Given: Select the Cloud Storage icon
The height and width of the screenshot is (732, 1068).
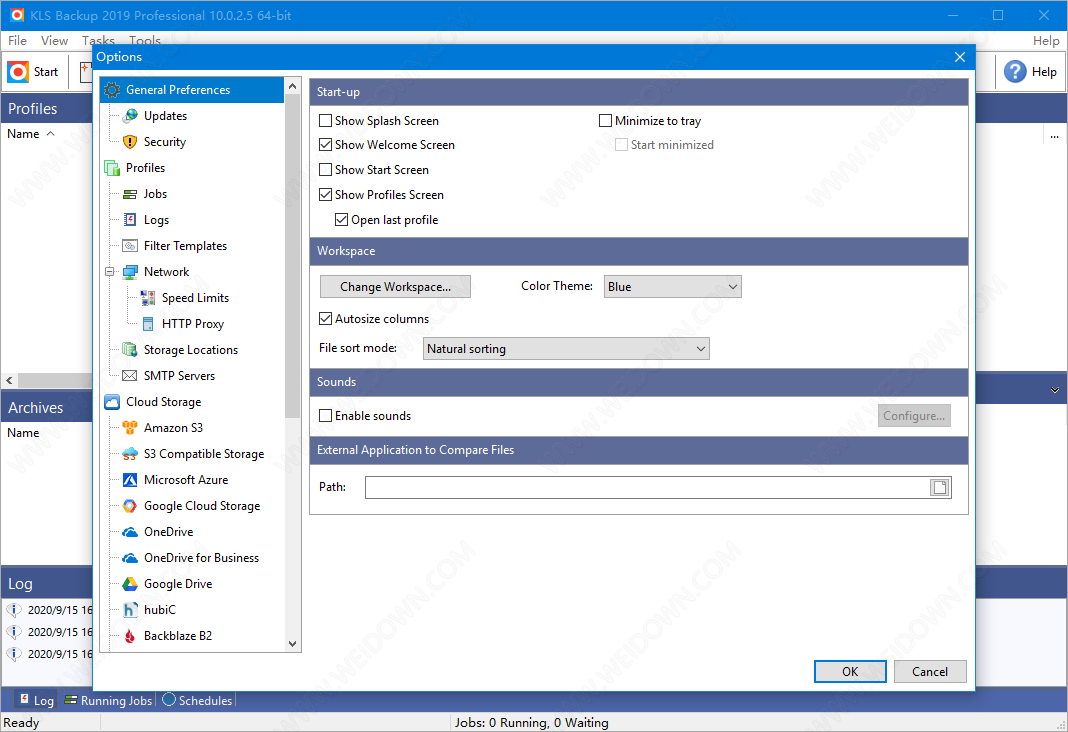Looking at the screenshot, I should pos(112,402).
